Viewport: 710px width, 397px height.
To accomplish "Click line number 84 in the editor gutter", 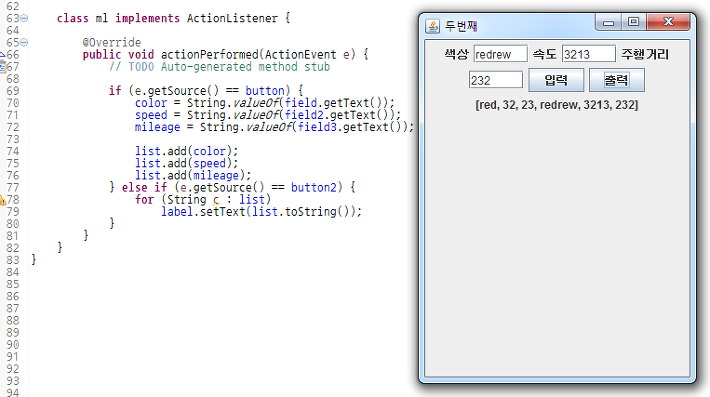I will click(x=13, y=273).
